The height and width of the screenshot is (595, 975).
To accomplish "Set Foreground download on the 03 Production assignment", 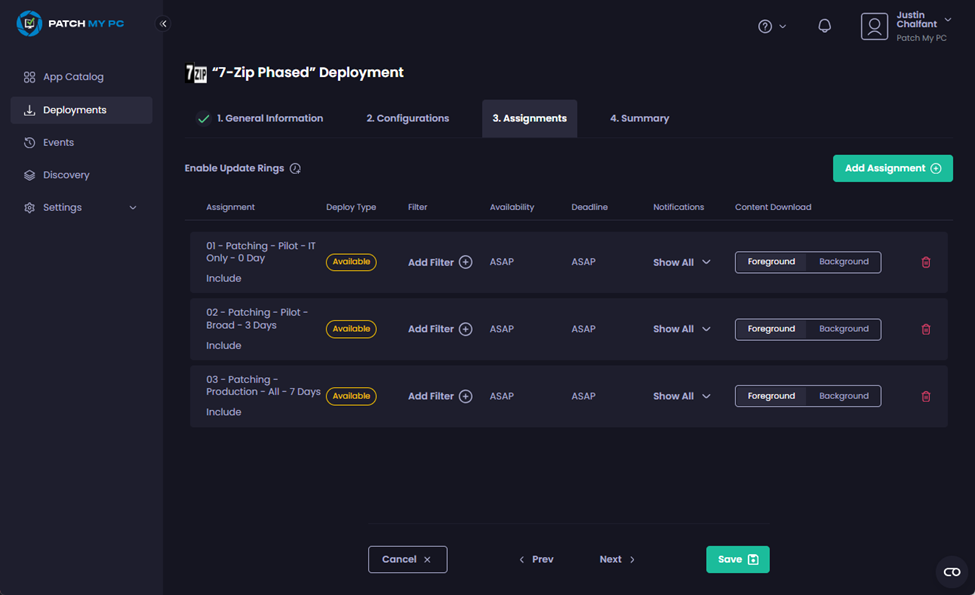I will 771,395.
